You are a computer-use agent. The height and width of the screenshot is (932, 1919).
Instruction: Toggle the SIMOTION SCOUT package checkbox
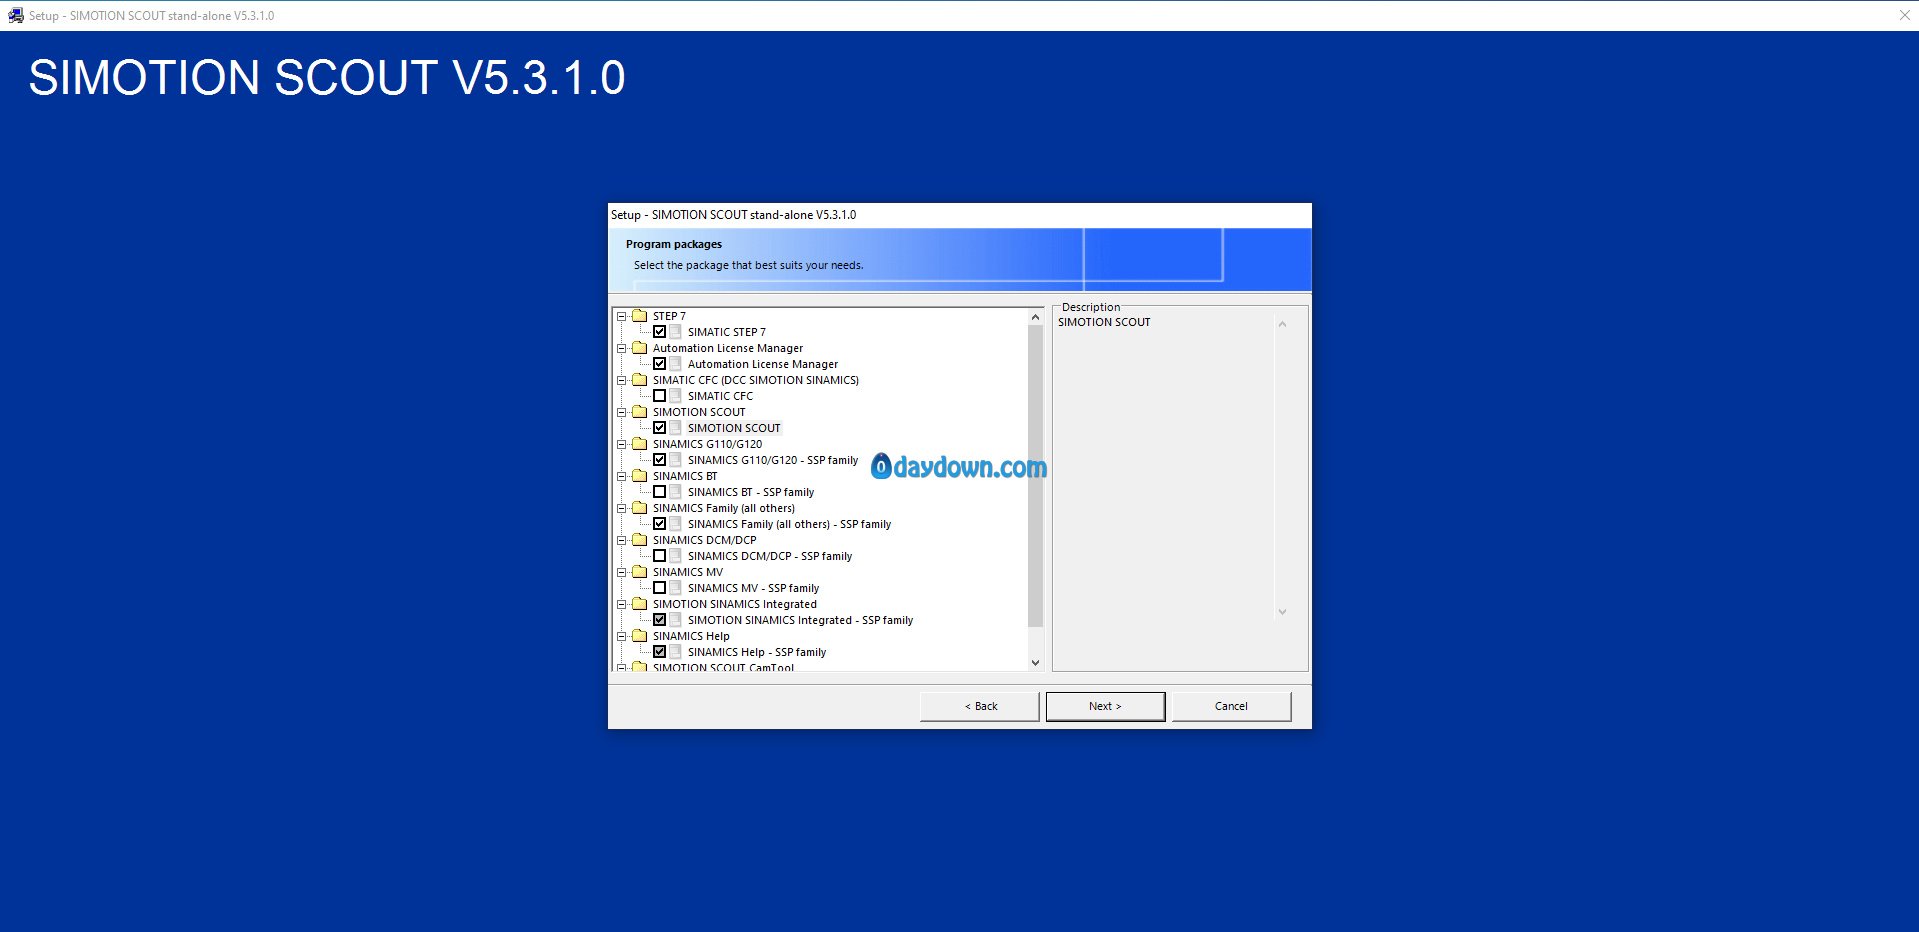[660, 428]
